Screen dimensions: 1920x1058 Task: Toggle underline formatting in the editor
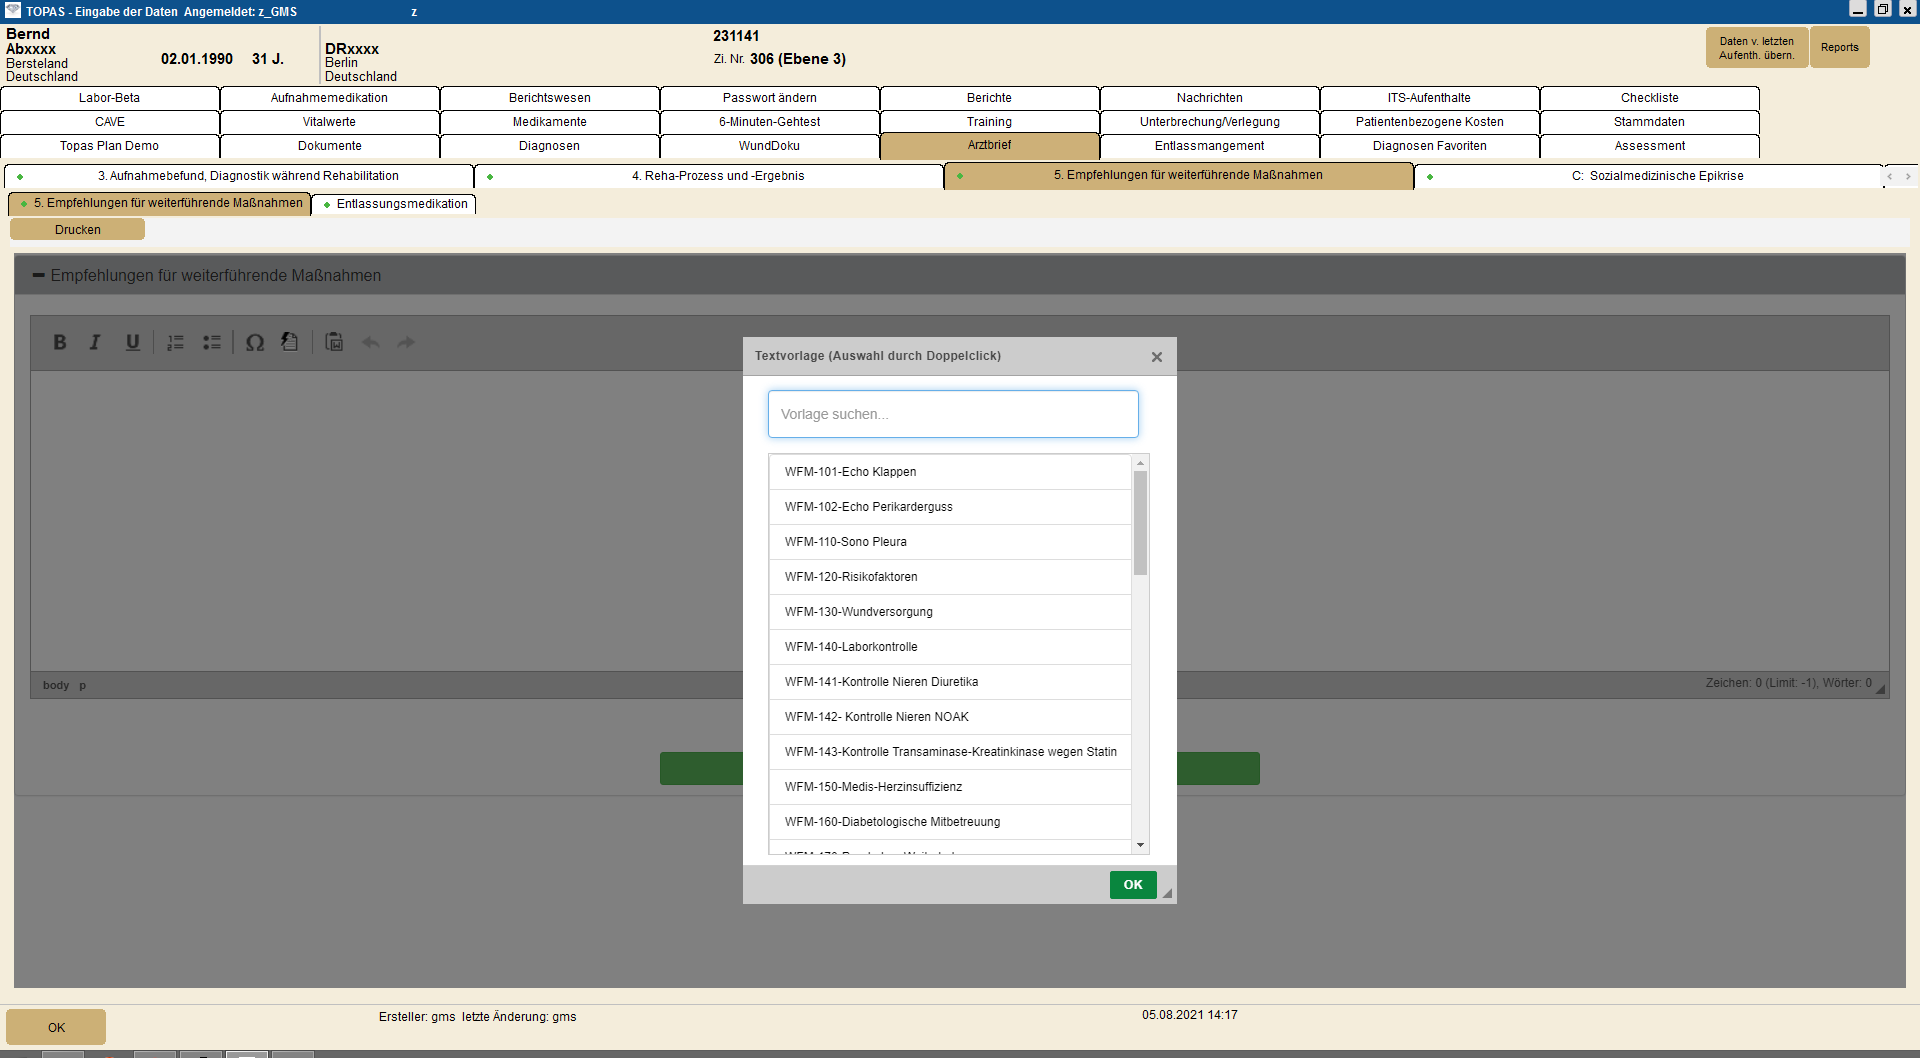[132, 342]
